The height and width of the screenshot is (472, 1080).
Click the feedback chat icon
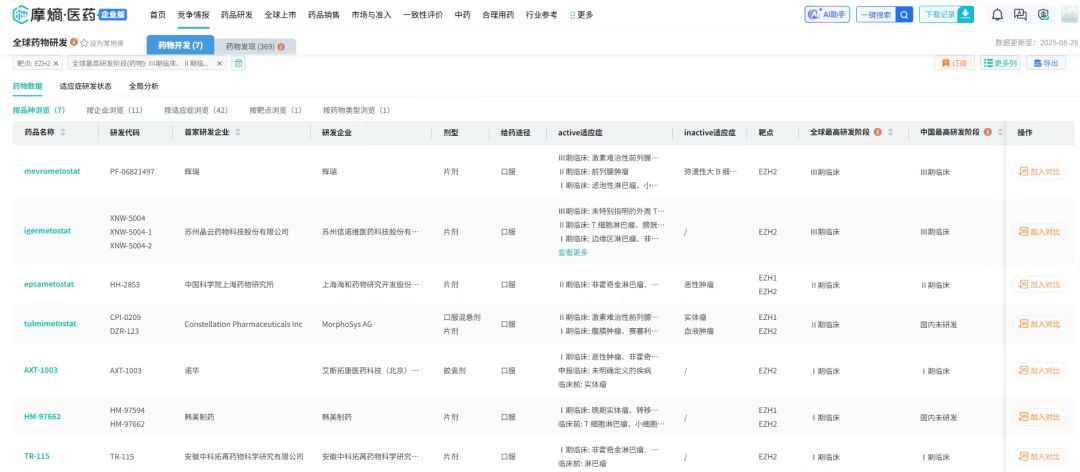pos(1019,14)
